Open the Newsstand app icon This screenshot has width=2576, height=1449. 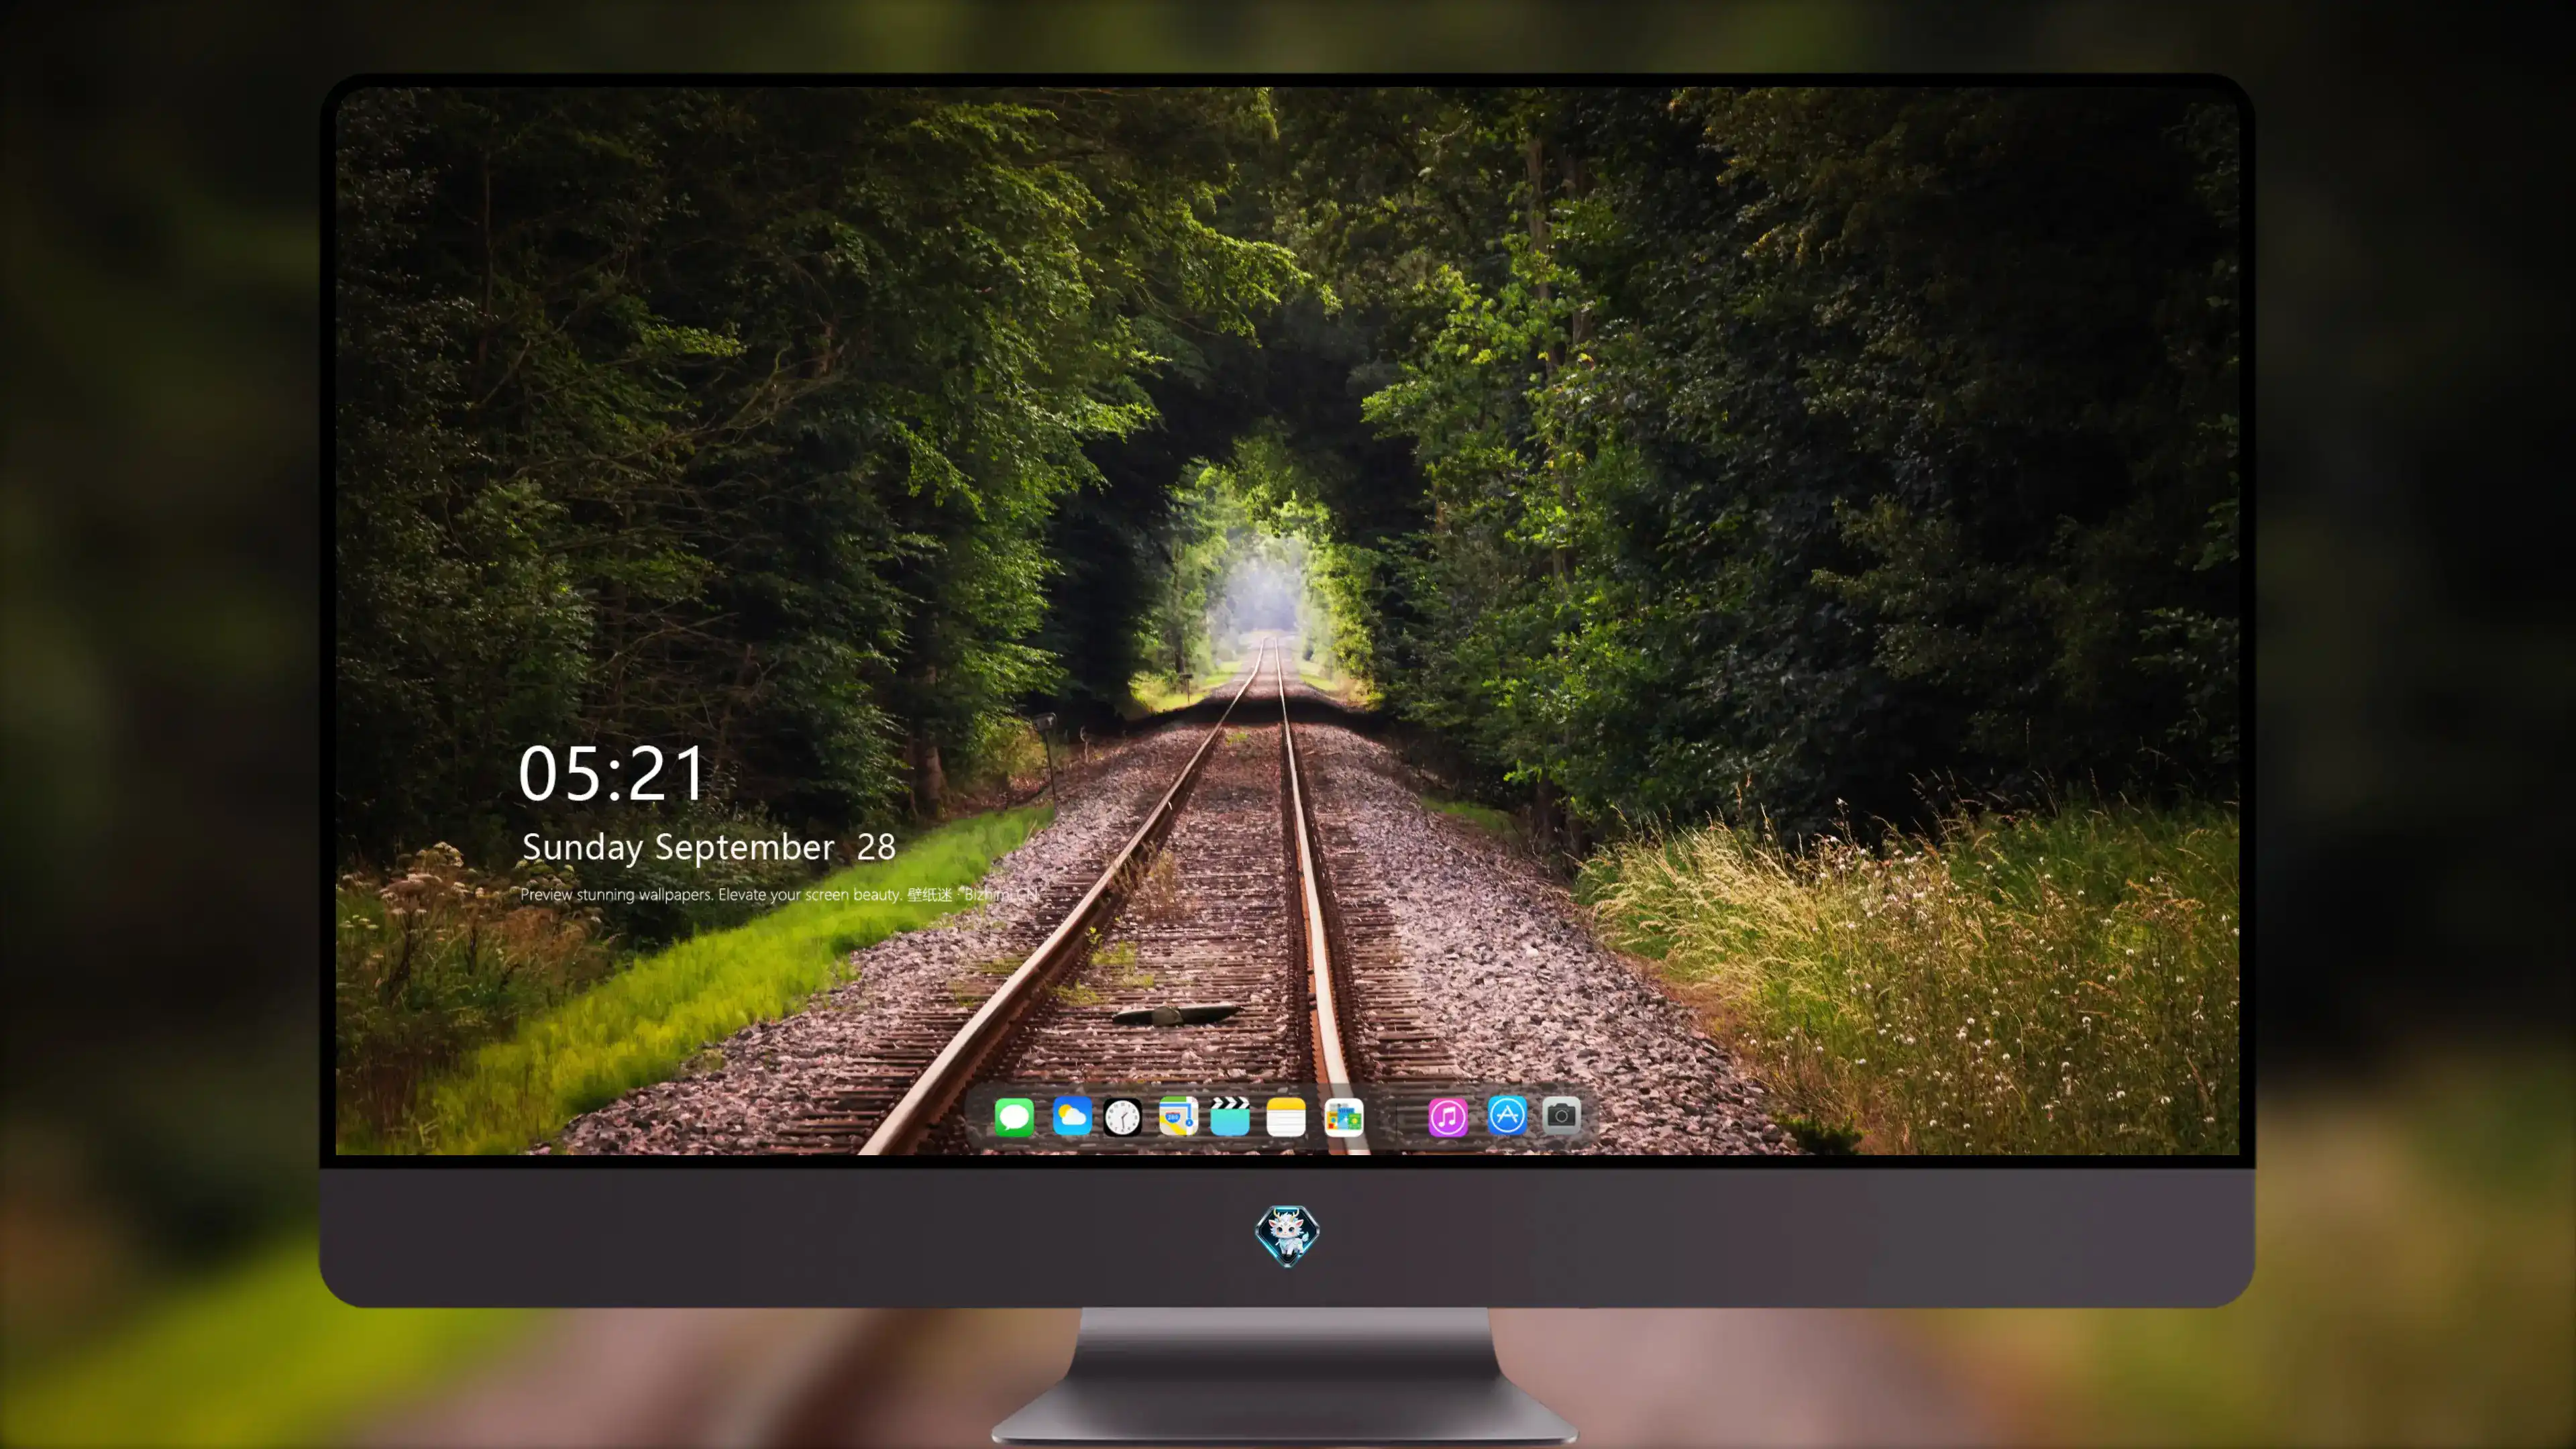click(1343, 1117)
